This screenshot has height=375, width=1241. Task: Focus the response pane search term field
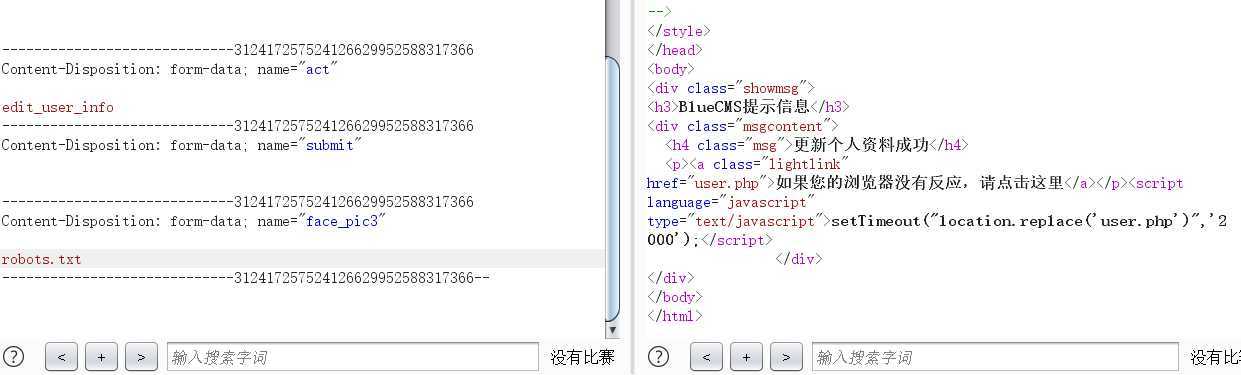[995, 357]
